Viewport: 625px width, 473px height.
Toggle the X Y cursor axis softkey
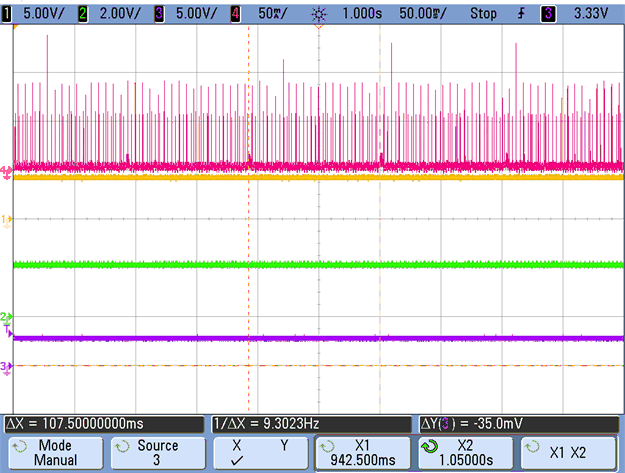pyautogui.click(x=261, y=453)
